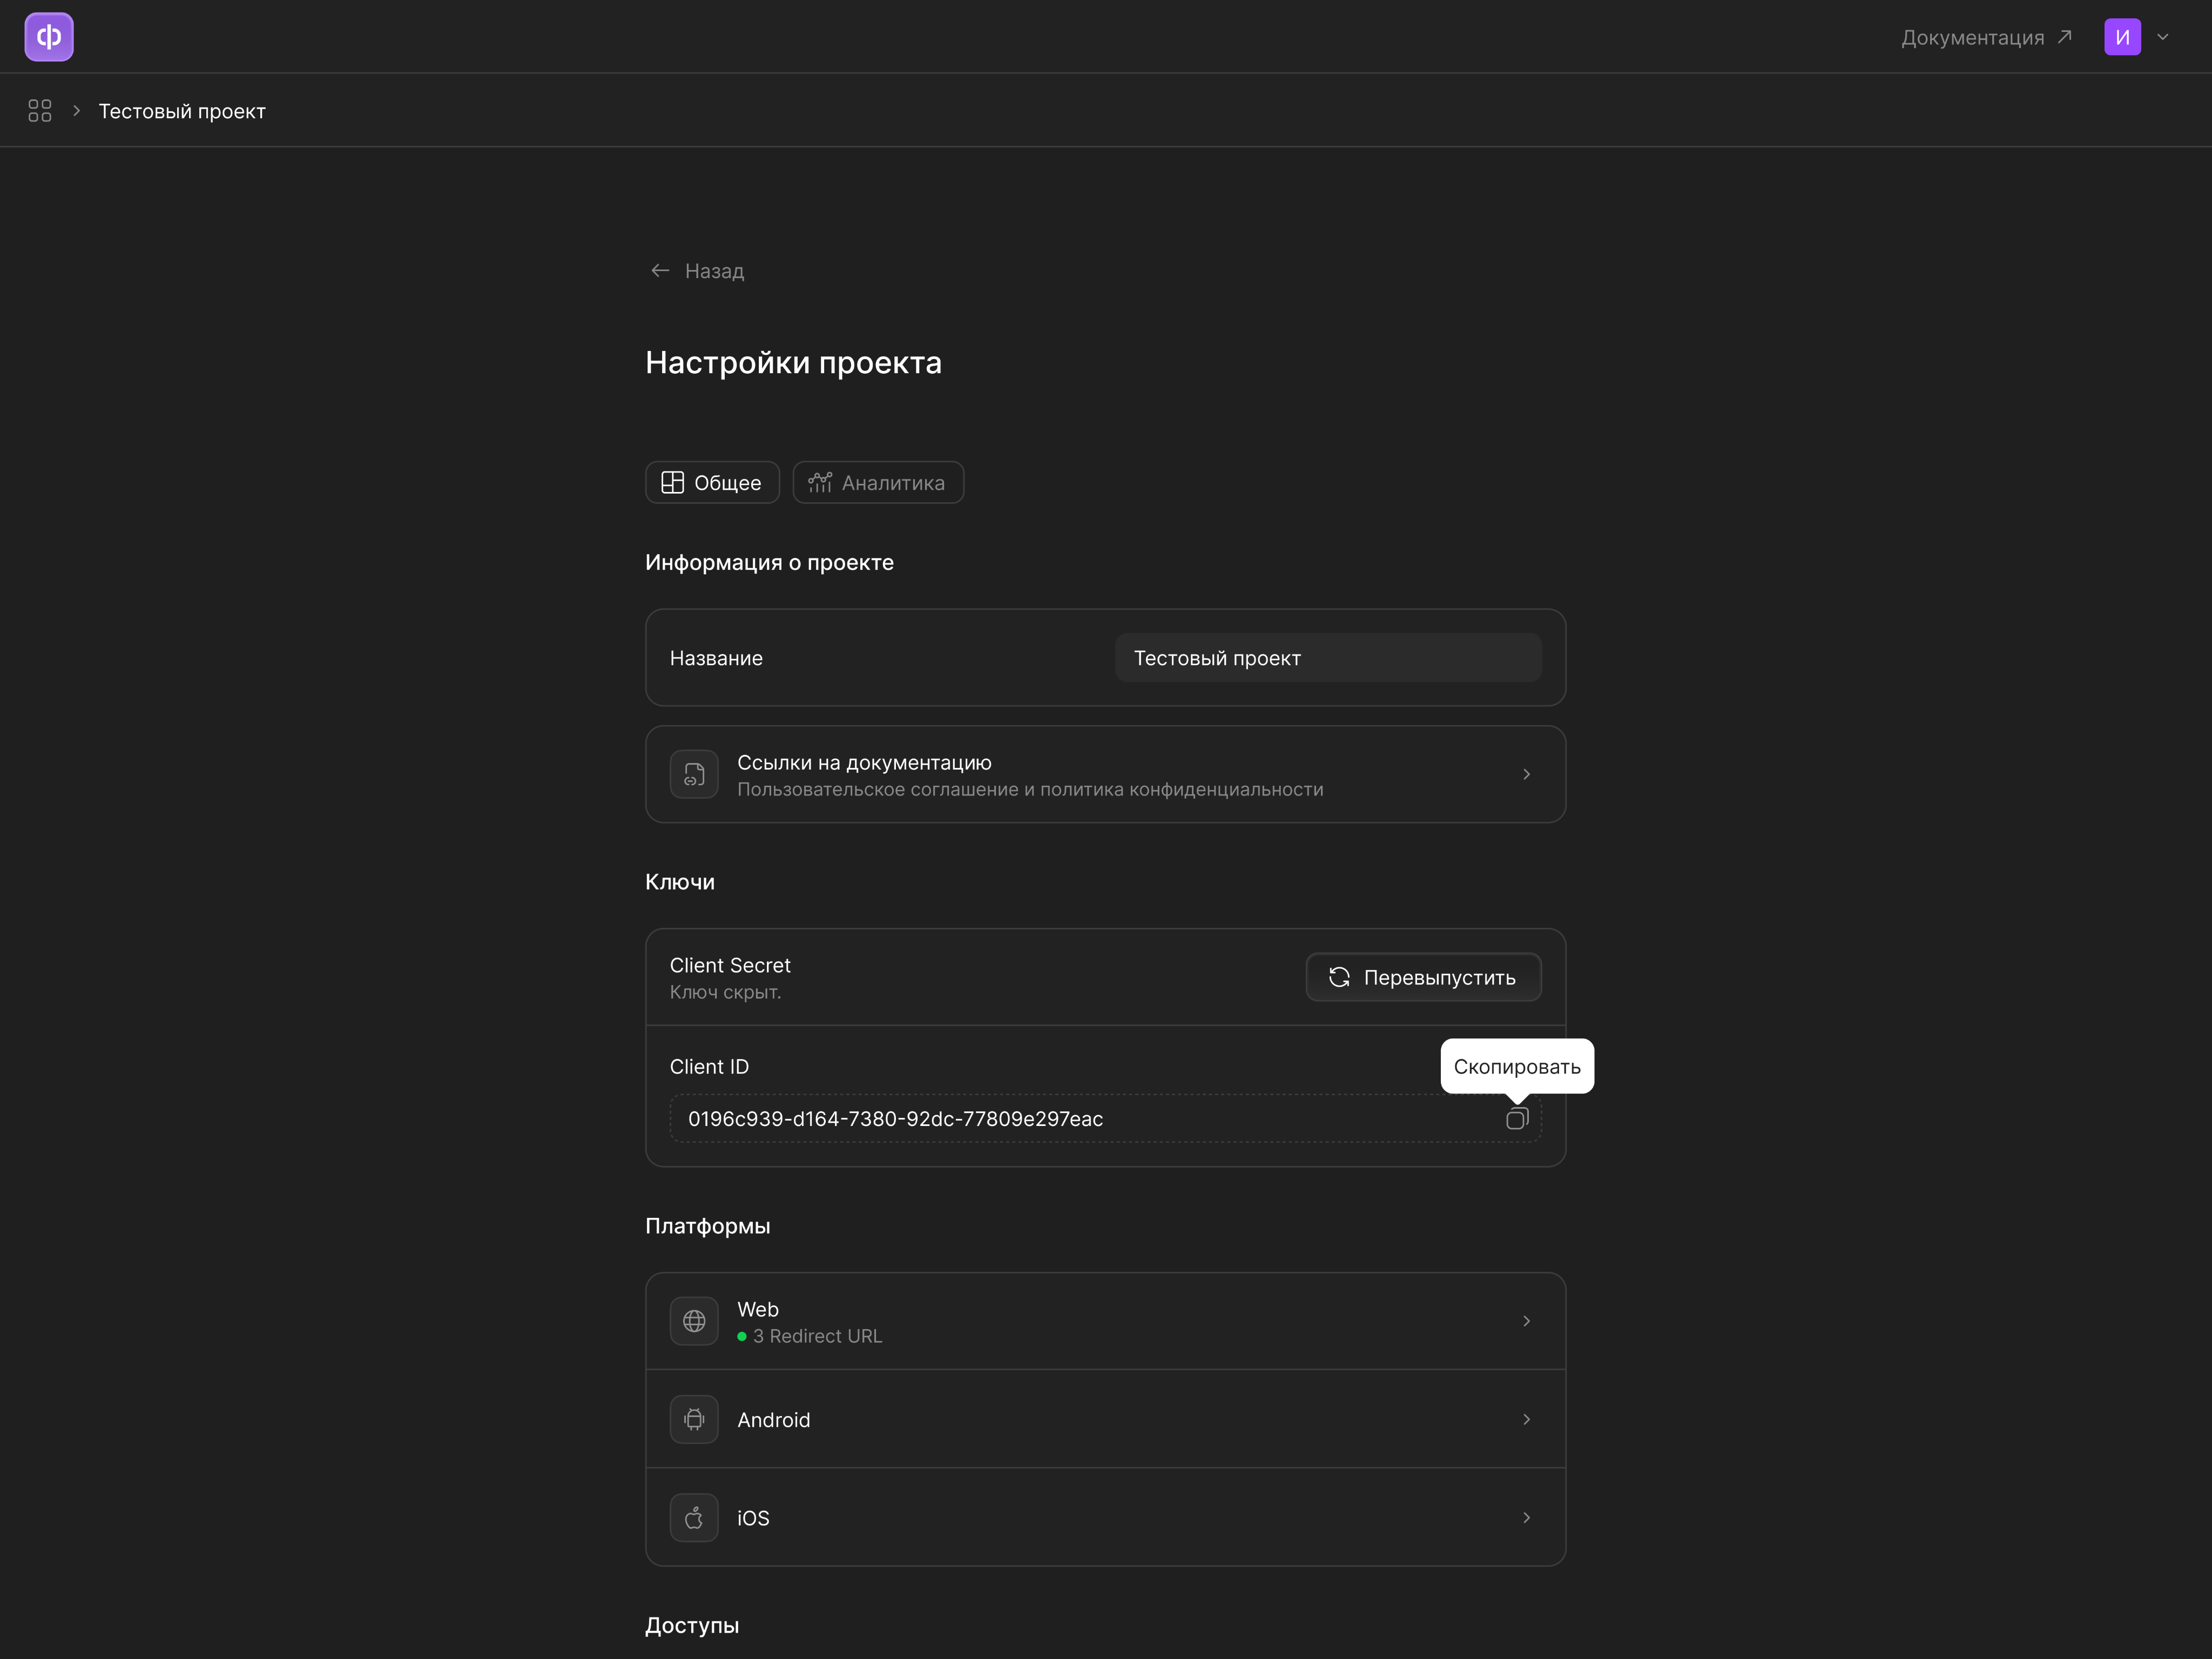
Task: Expand the iOS platform chevron
Action: [1526, 1518]
